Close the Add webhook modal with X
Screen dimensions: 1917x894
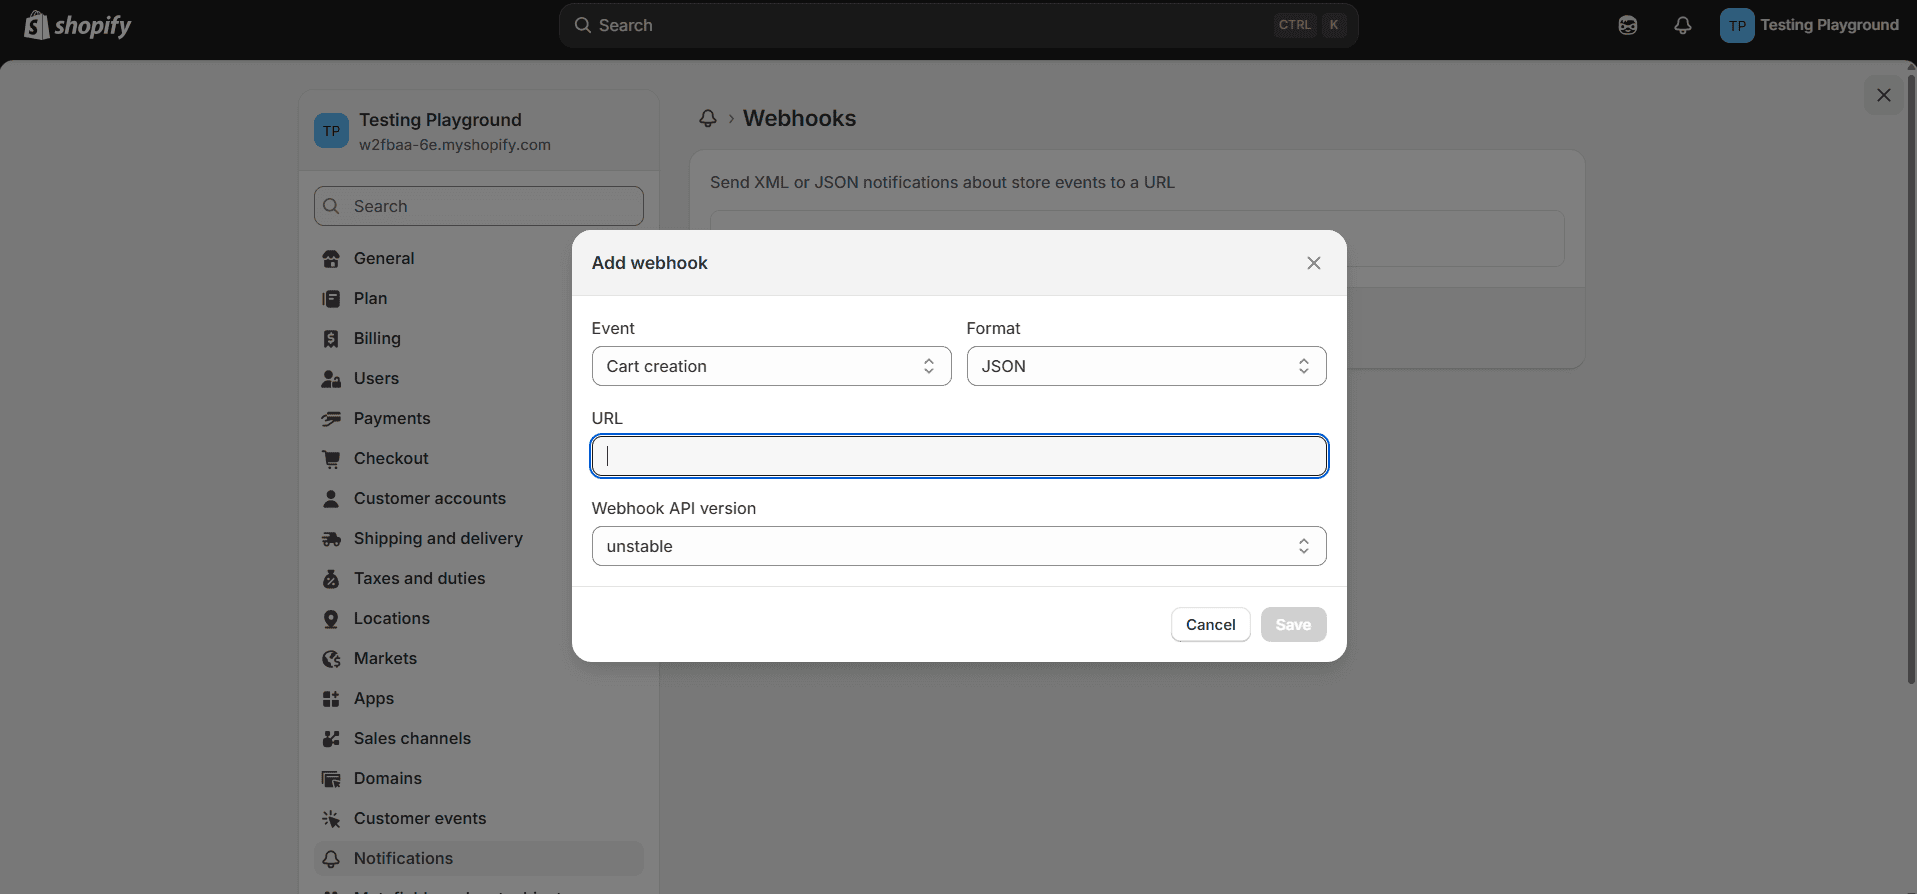(1313, 263)
